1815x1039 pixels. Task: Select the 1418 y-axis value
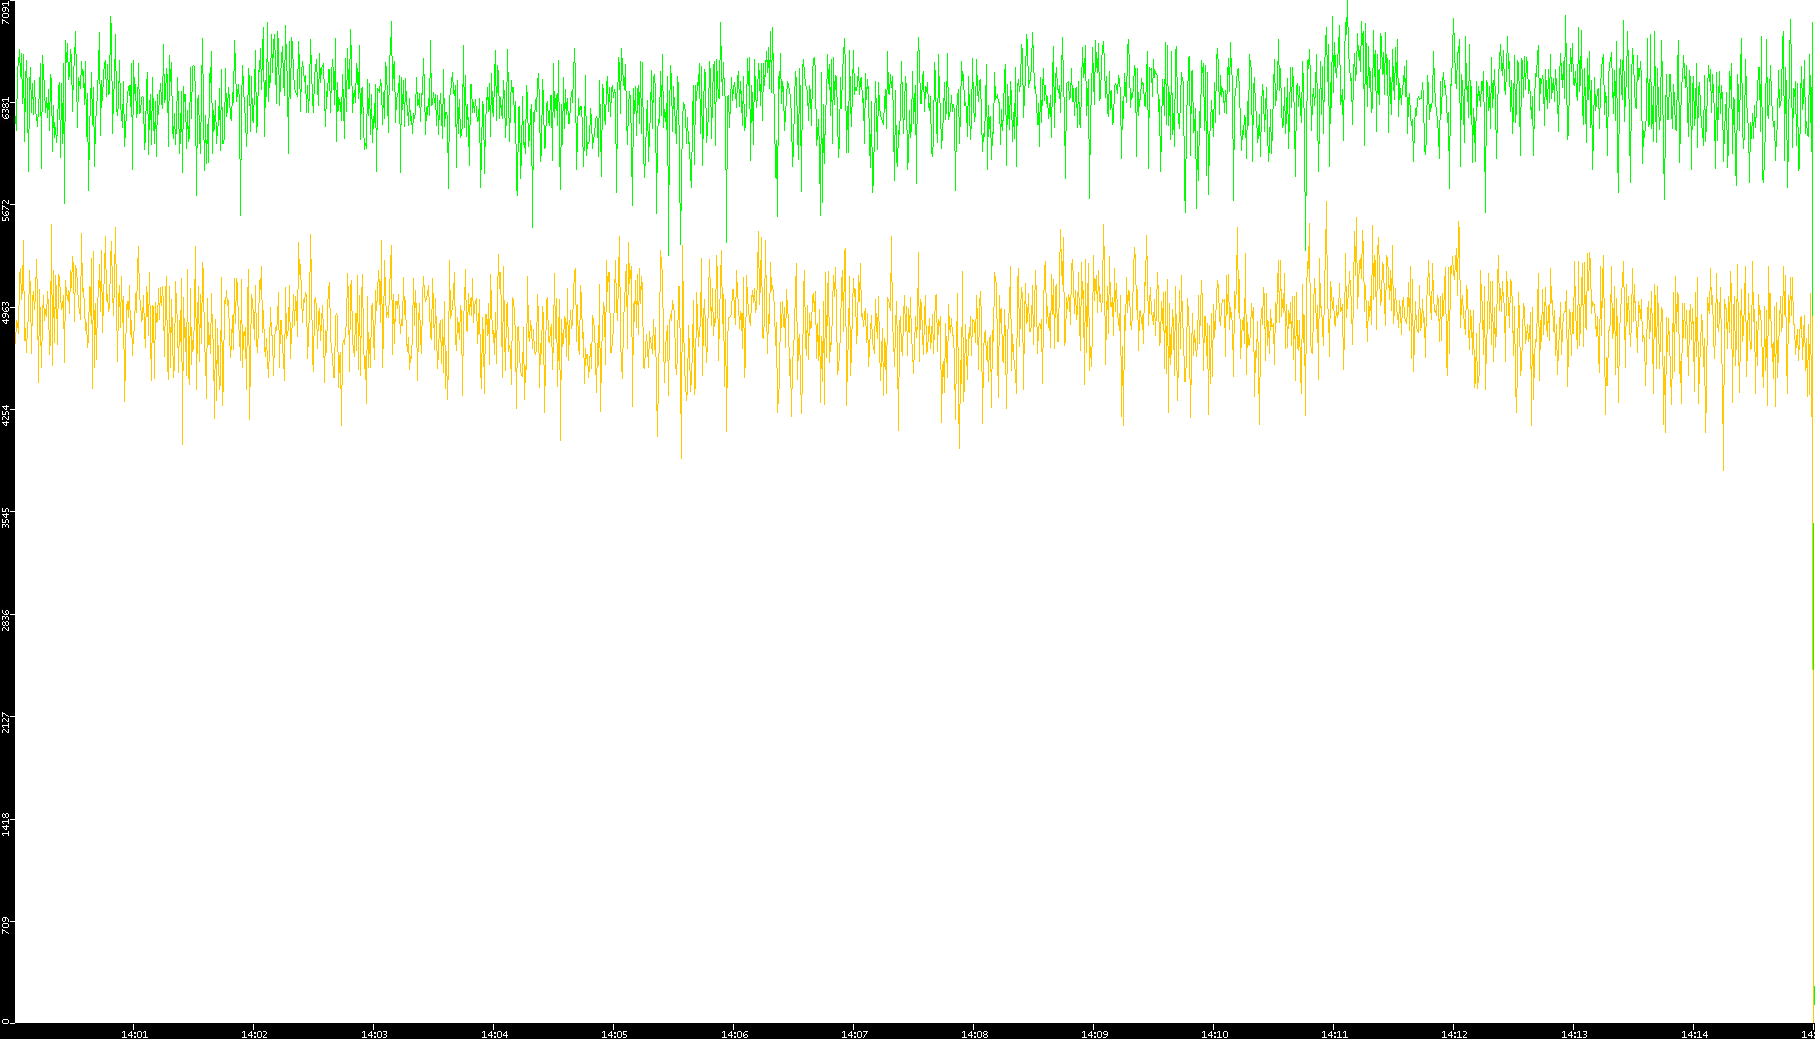click(7, 824)
